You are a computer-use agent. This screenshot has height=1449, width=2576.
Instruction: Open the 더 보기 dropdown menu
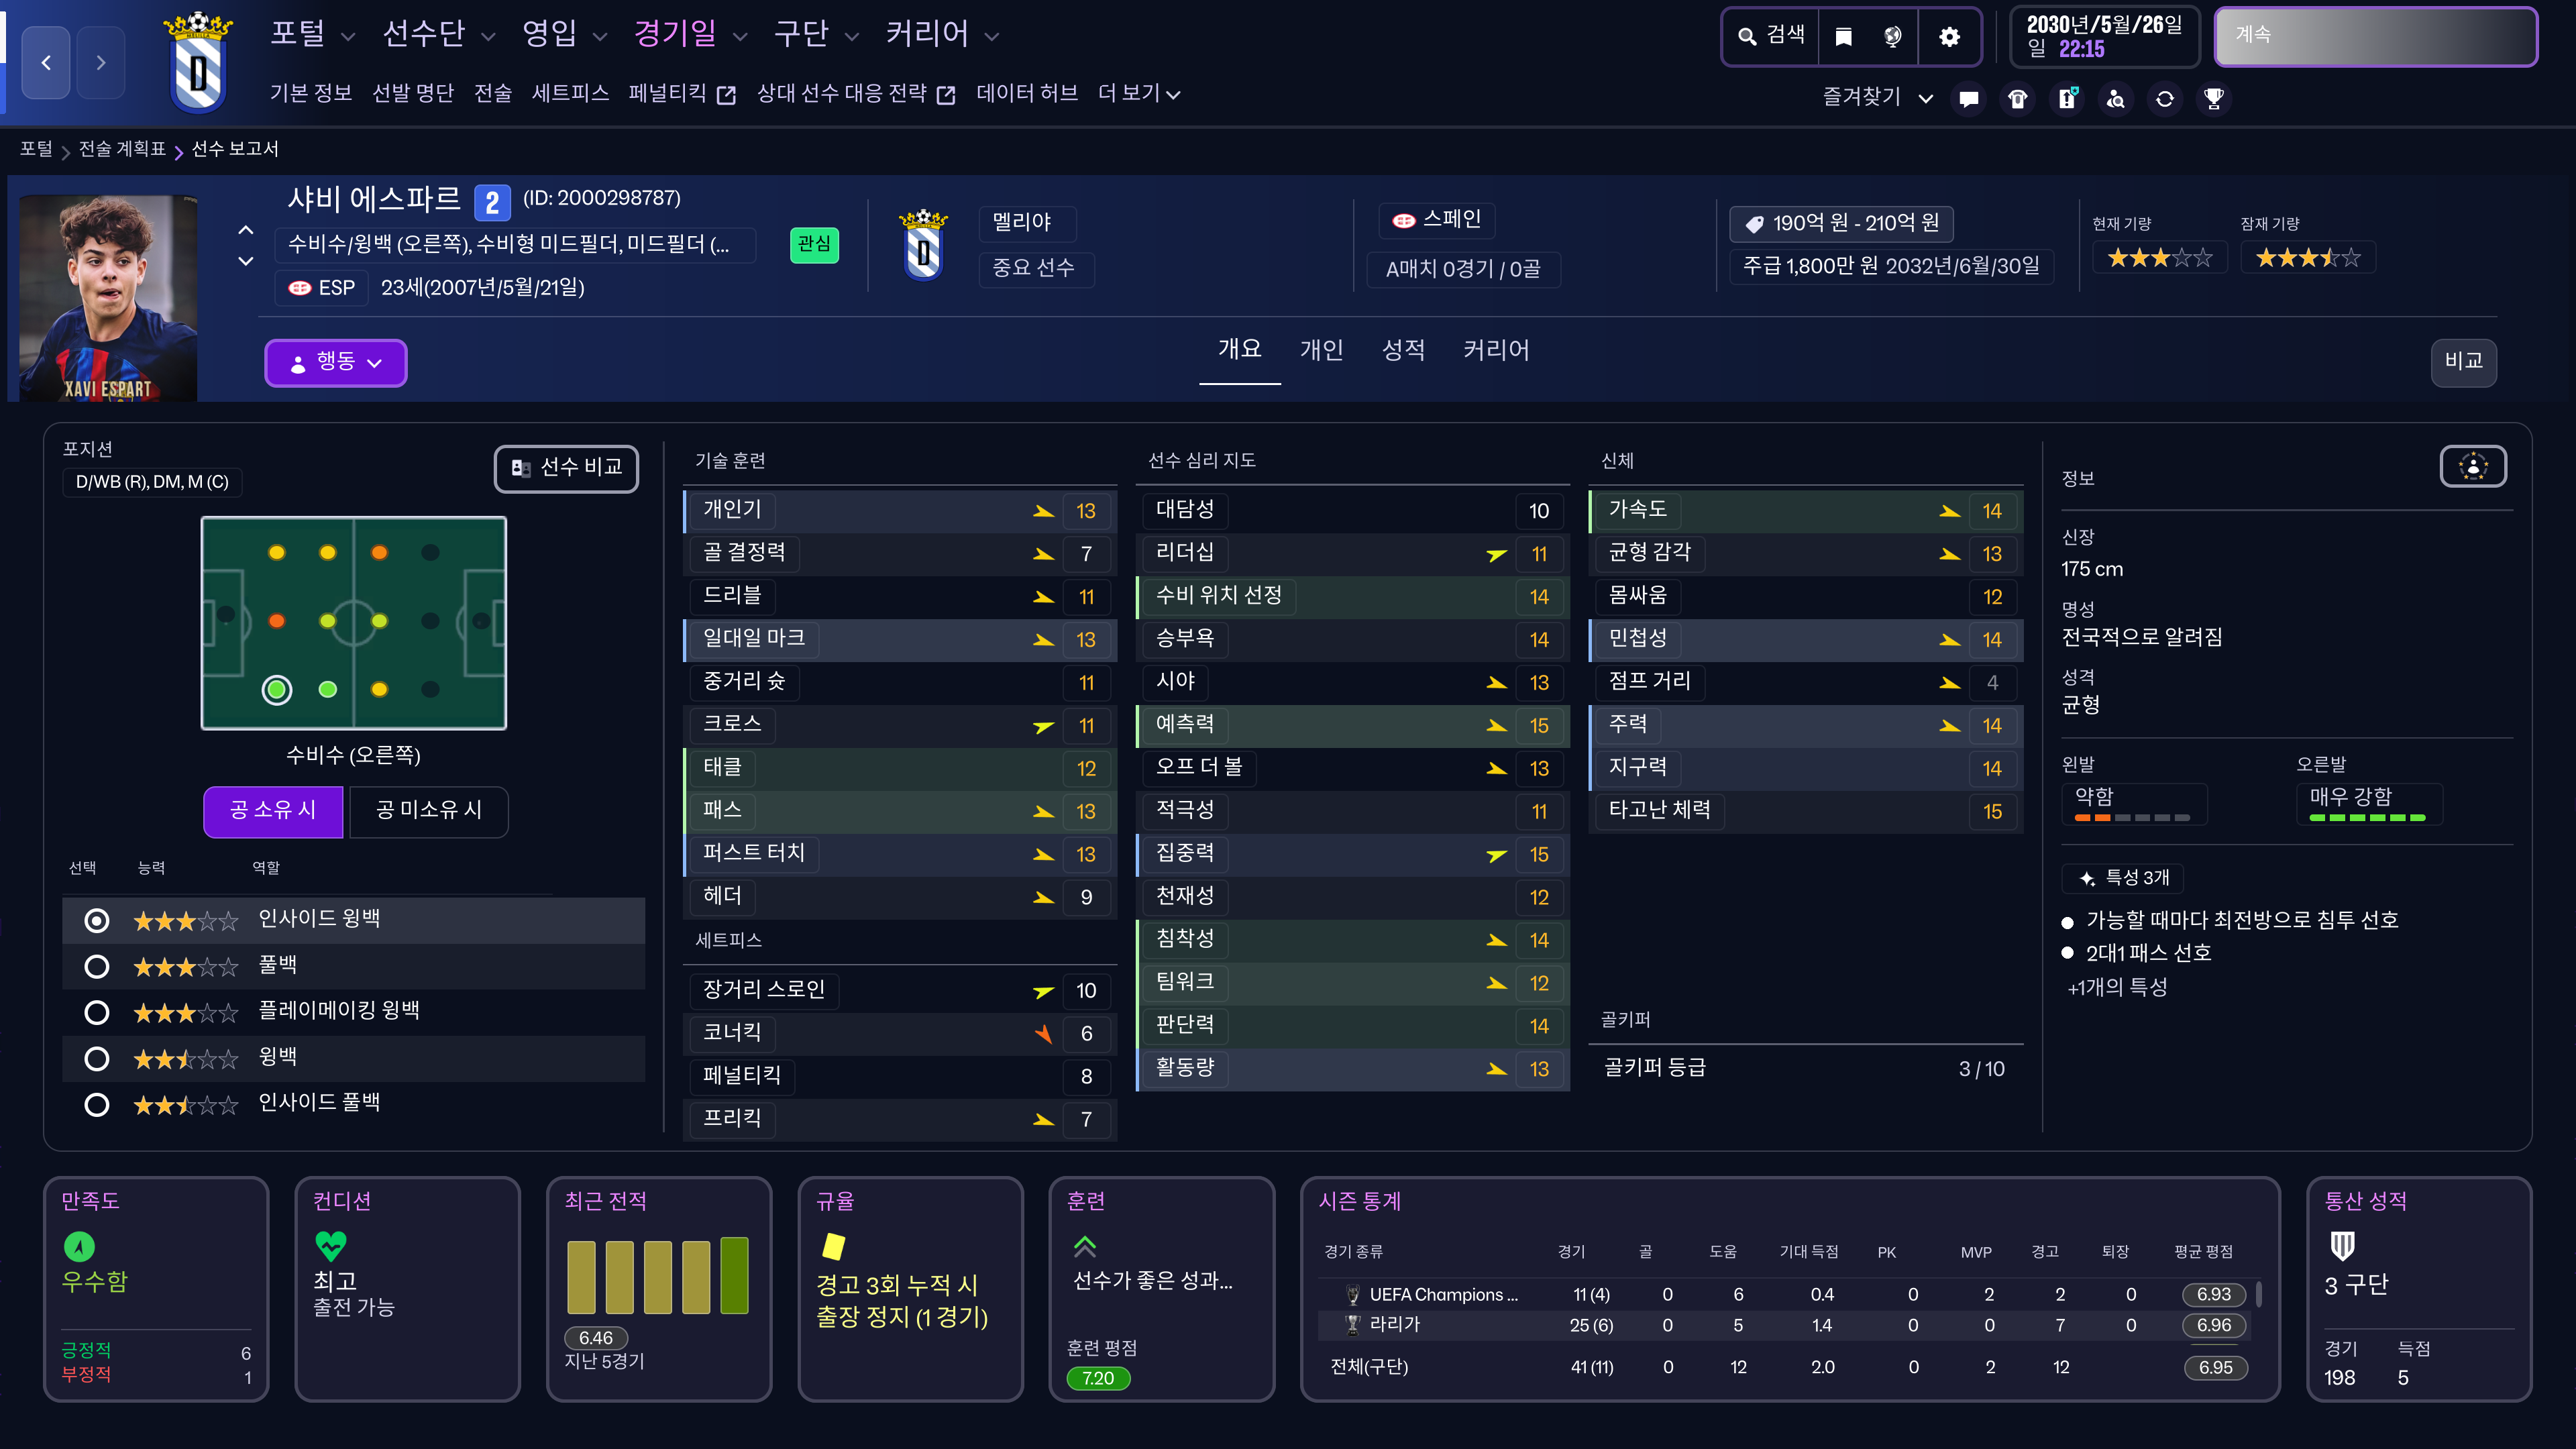(x=1138, y=94)
